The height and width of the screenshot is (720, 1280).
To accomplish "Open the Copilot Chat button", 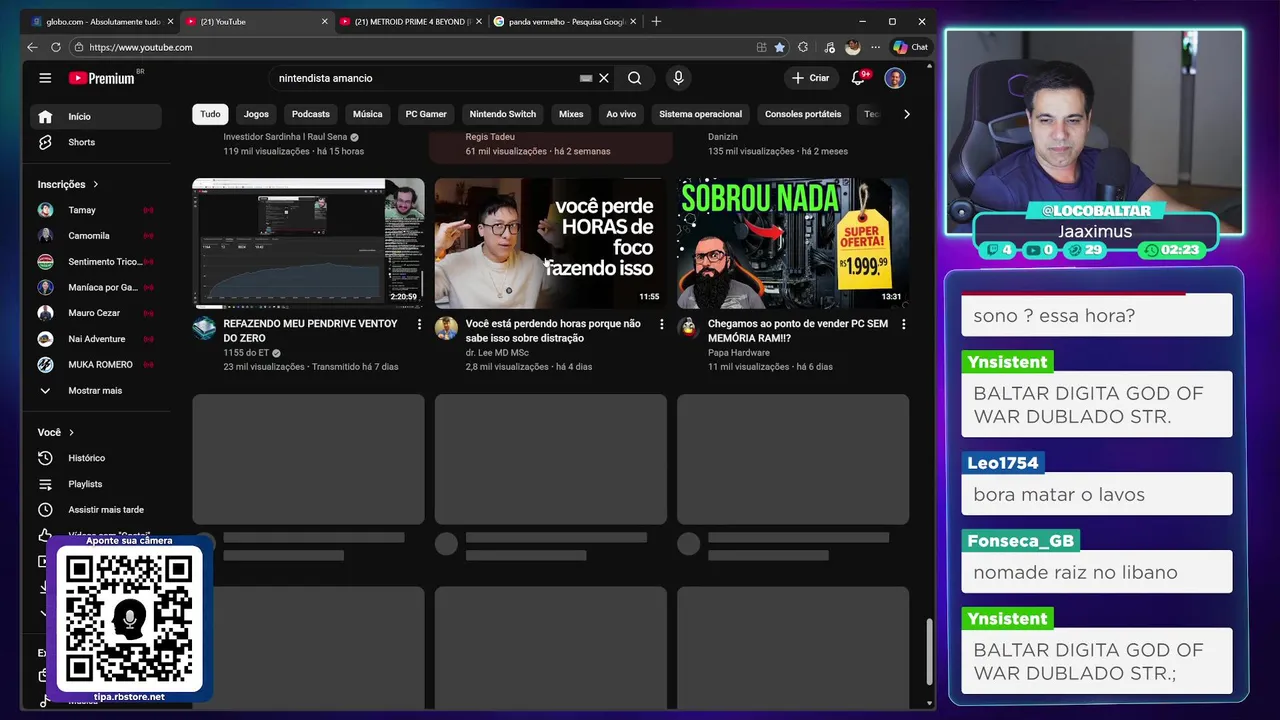I will click(910, 47).
